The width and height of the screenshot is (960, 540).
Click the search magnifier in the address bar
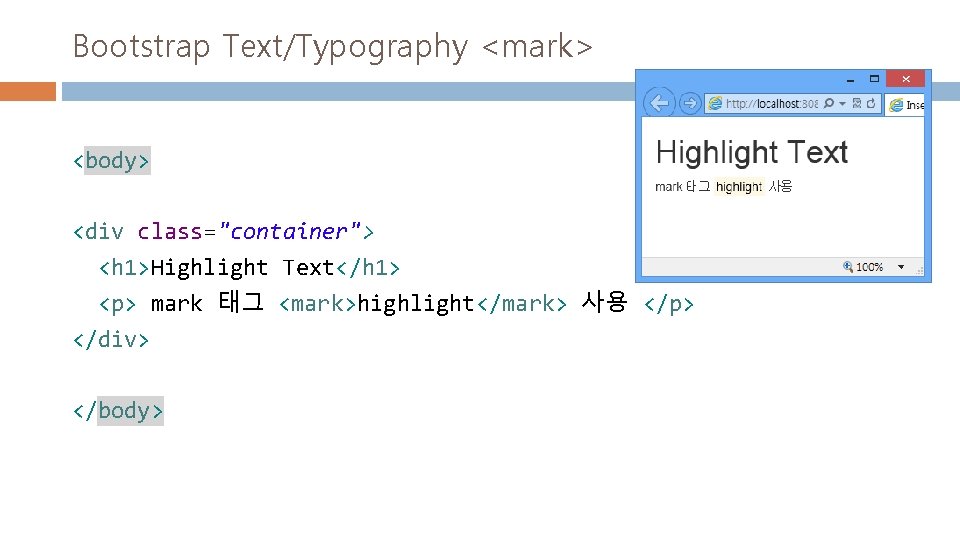829,103
